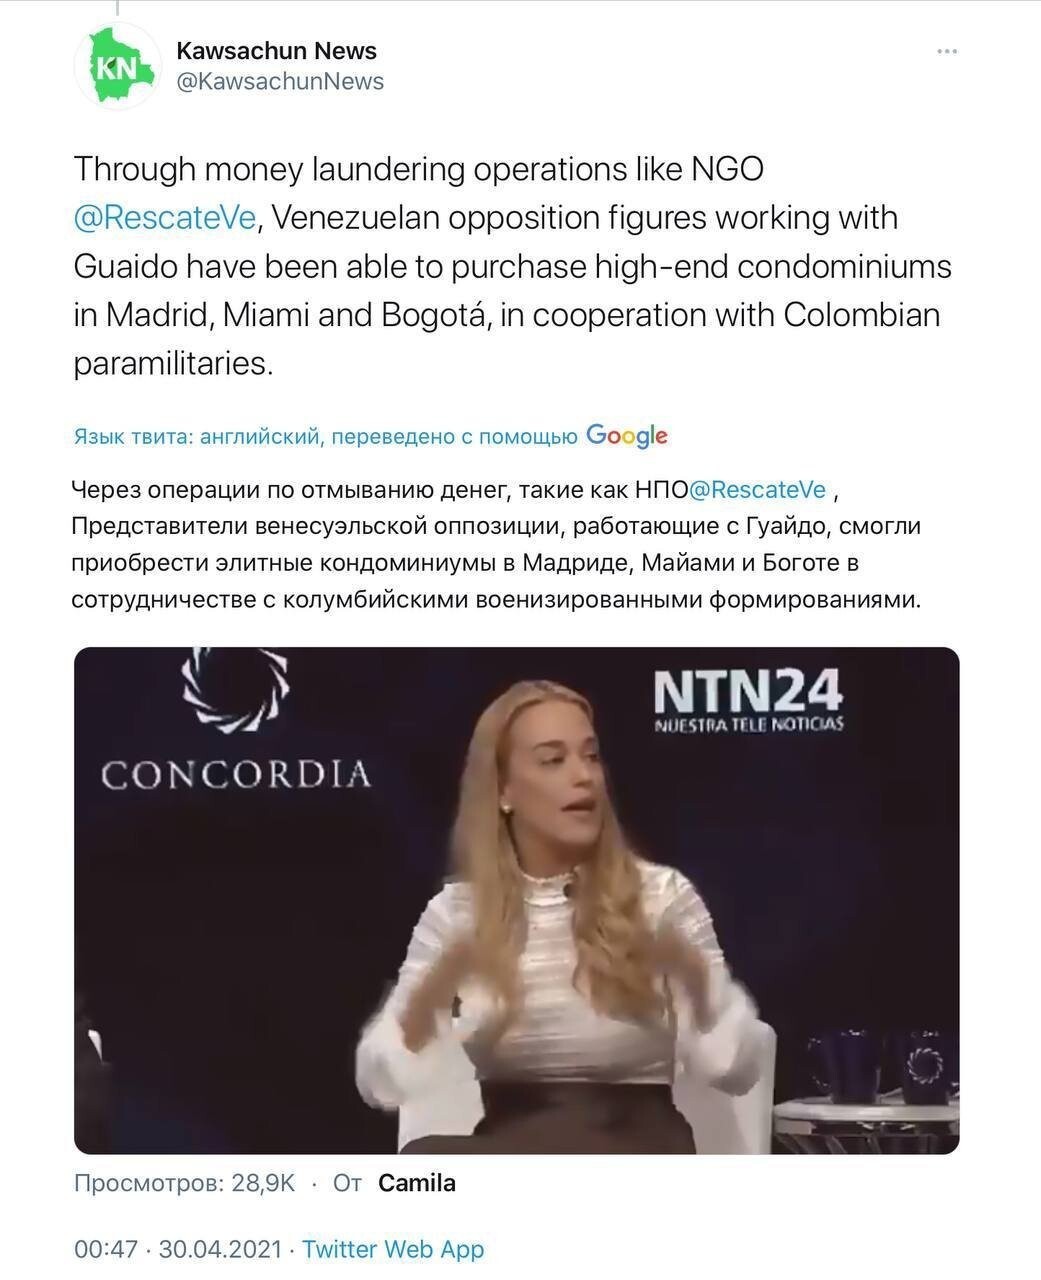Click the Google logo in the translation notice
The width and height of the screenshot is (1041, 1280).
click(627, 435)
